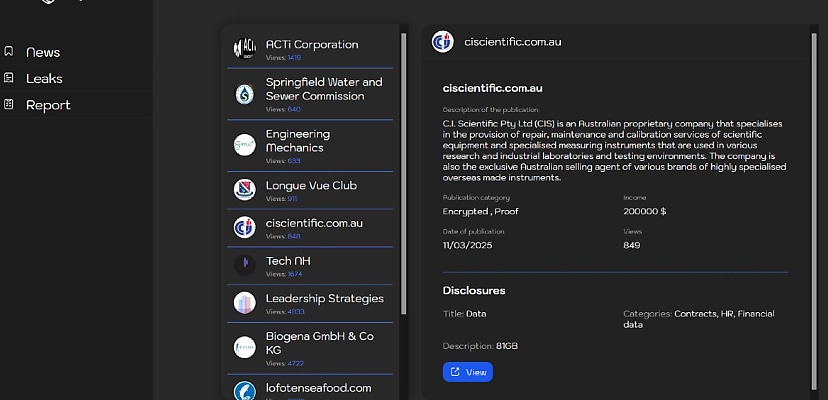Click the leak list scrollbar
Screen dimensions: 828x400
coord(404,174)
